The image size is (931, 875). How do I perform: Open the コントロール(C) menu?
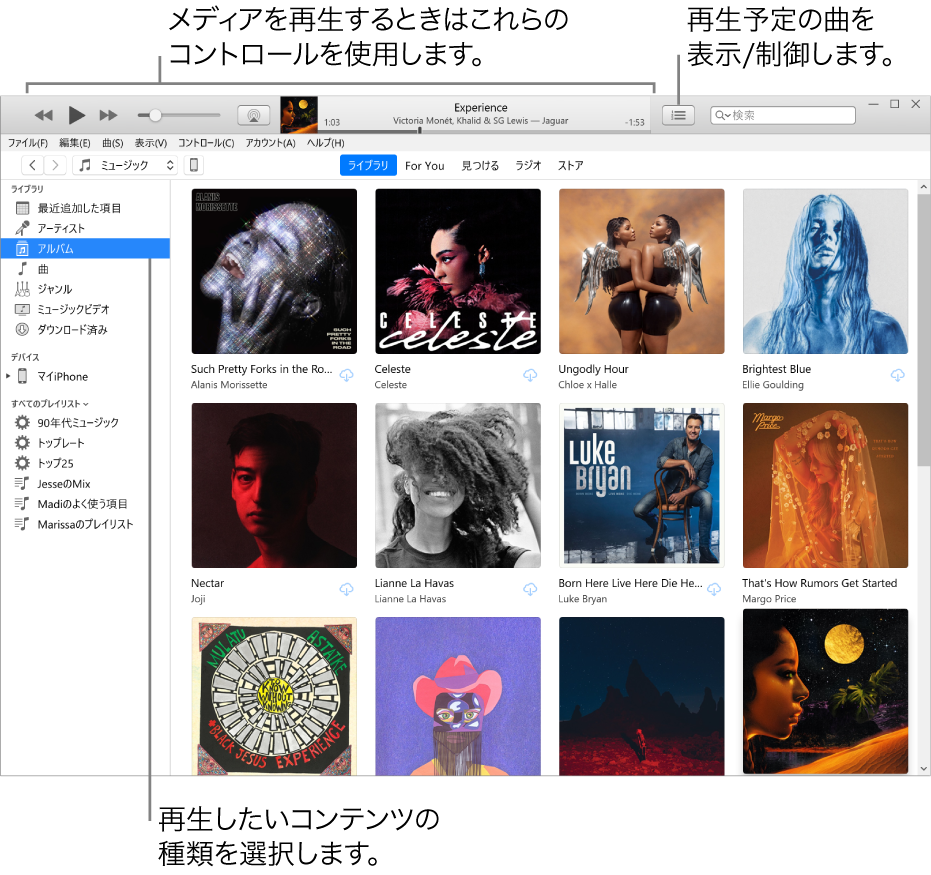206,143
